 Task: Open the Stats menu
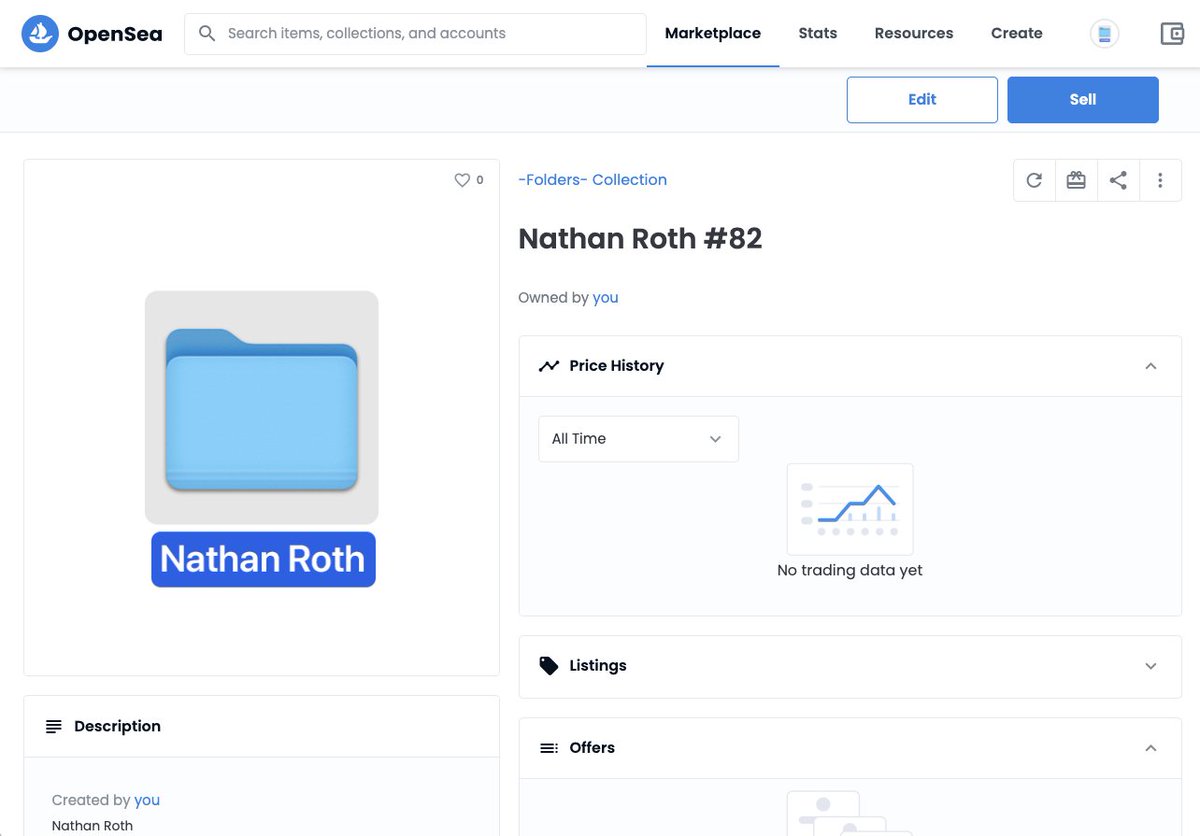click(818, 34)
